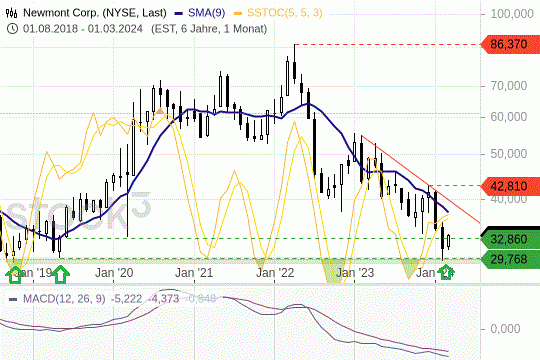Image resolution: width=540 pixels, height=360 pixels.
Task: Click the Jan '22 time axis label
Action: pyautogui.click(x=275, y=273)
